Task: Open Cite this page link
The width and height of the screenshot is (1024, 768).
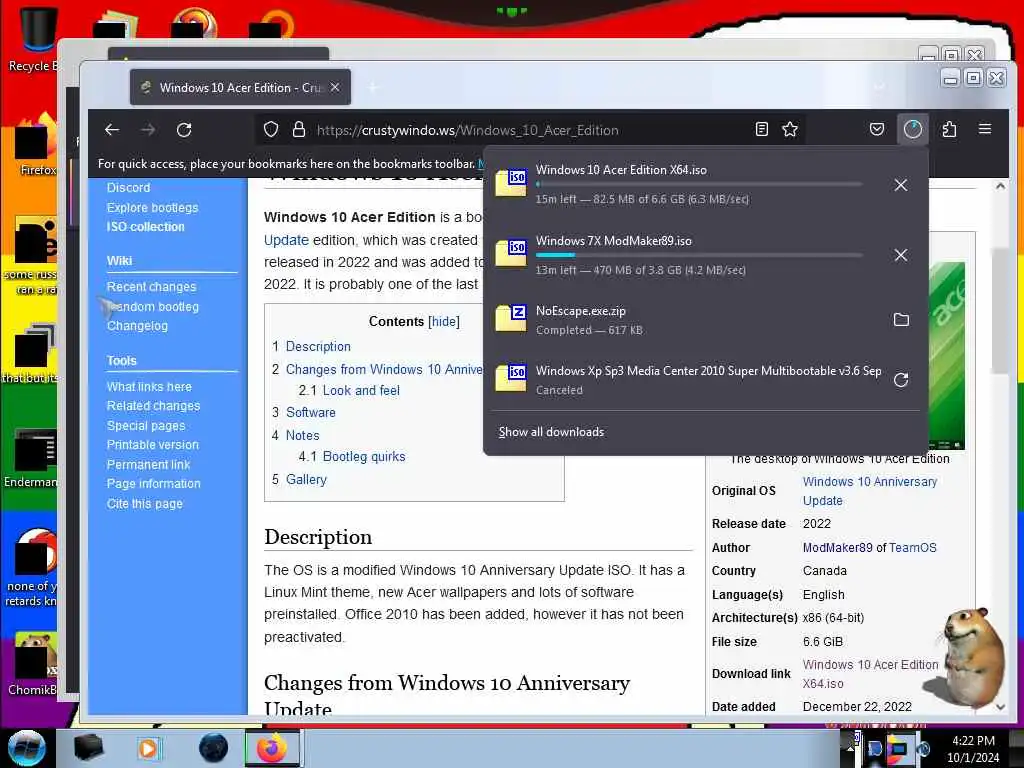Action: 144,504
